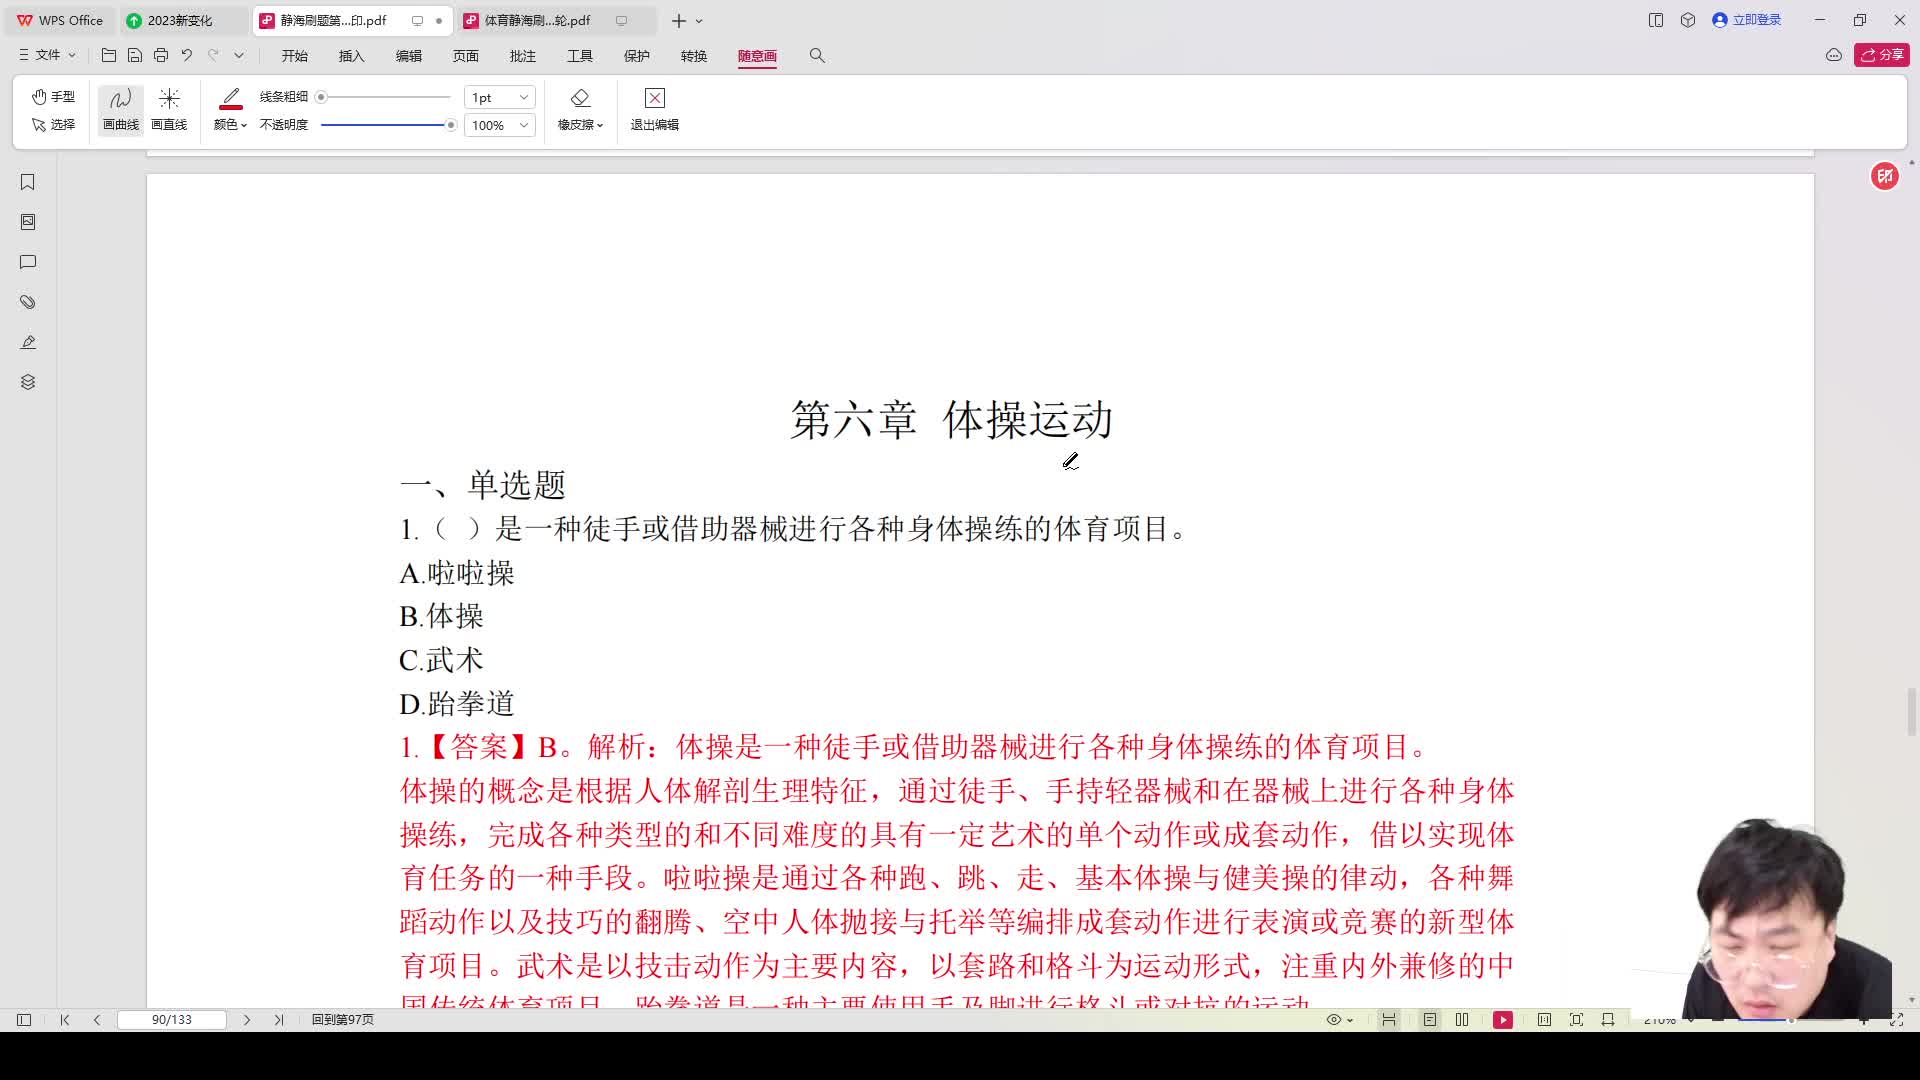Image resolution: width=1920 pixels, height=1080 pixels.
Task: Click the 退出编辑 exit editing button
Action: [x=654, y=110]
